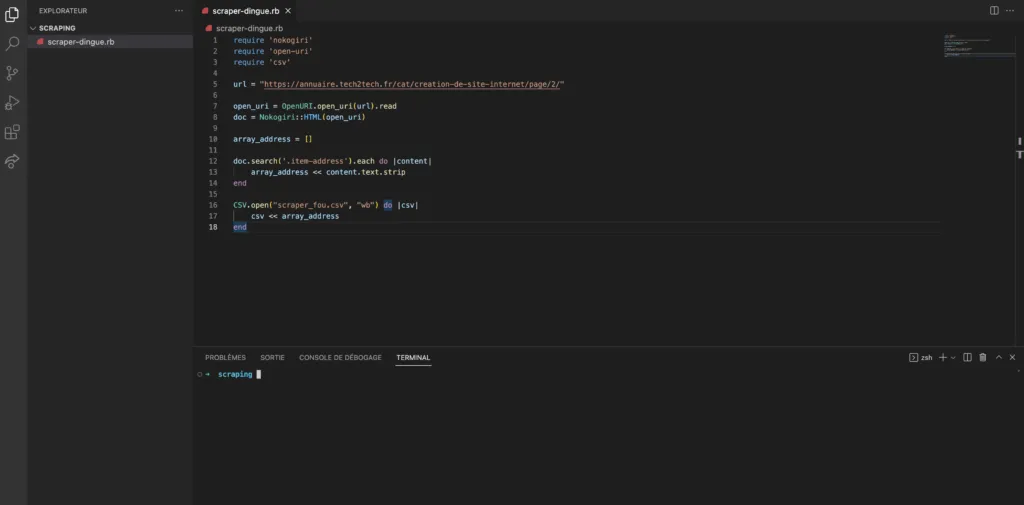Open the share arrow icon in activity bar
1024x505 pixels.
tap(12, 161)
